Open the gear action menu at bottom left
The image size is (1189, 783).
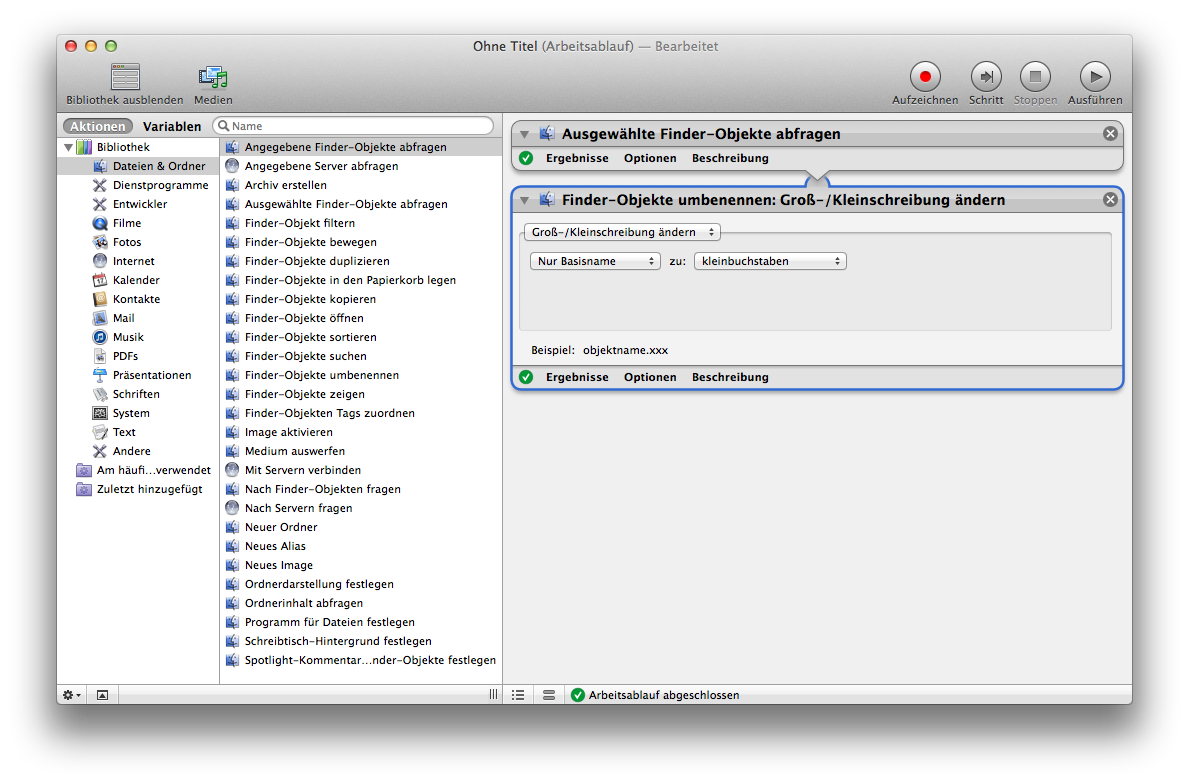tap(72, 695)
